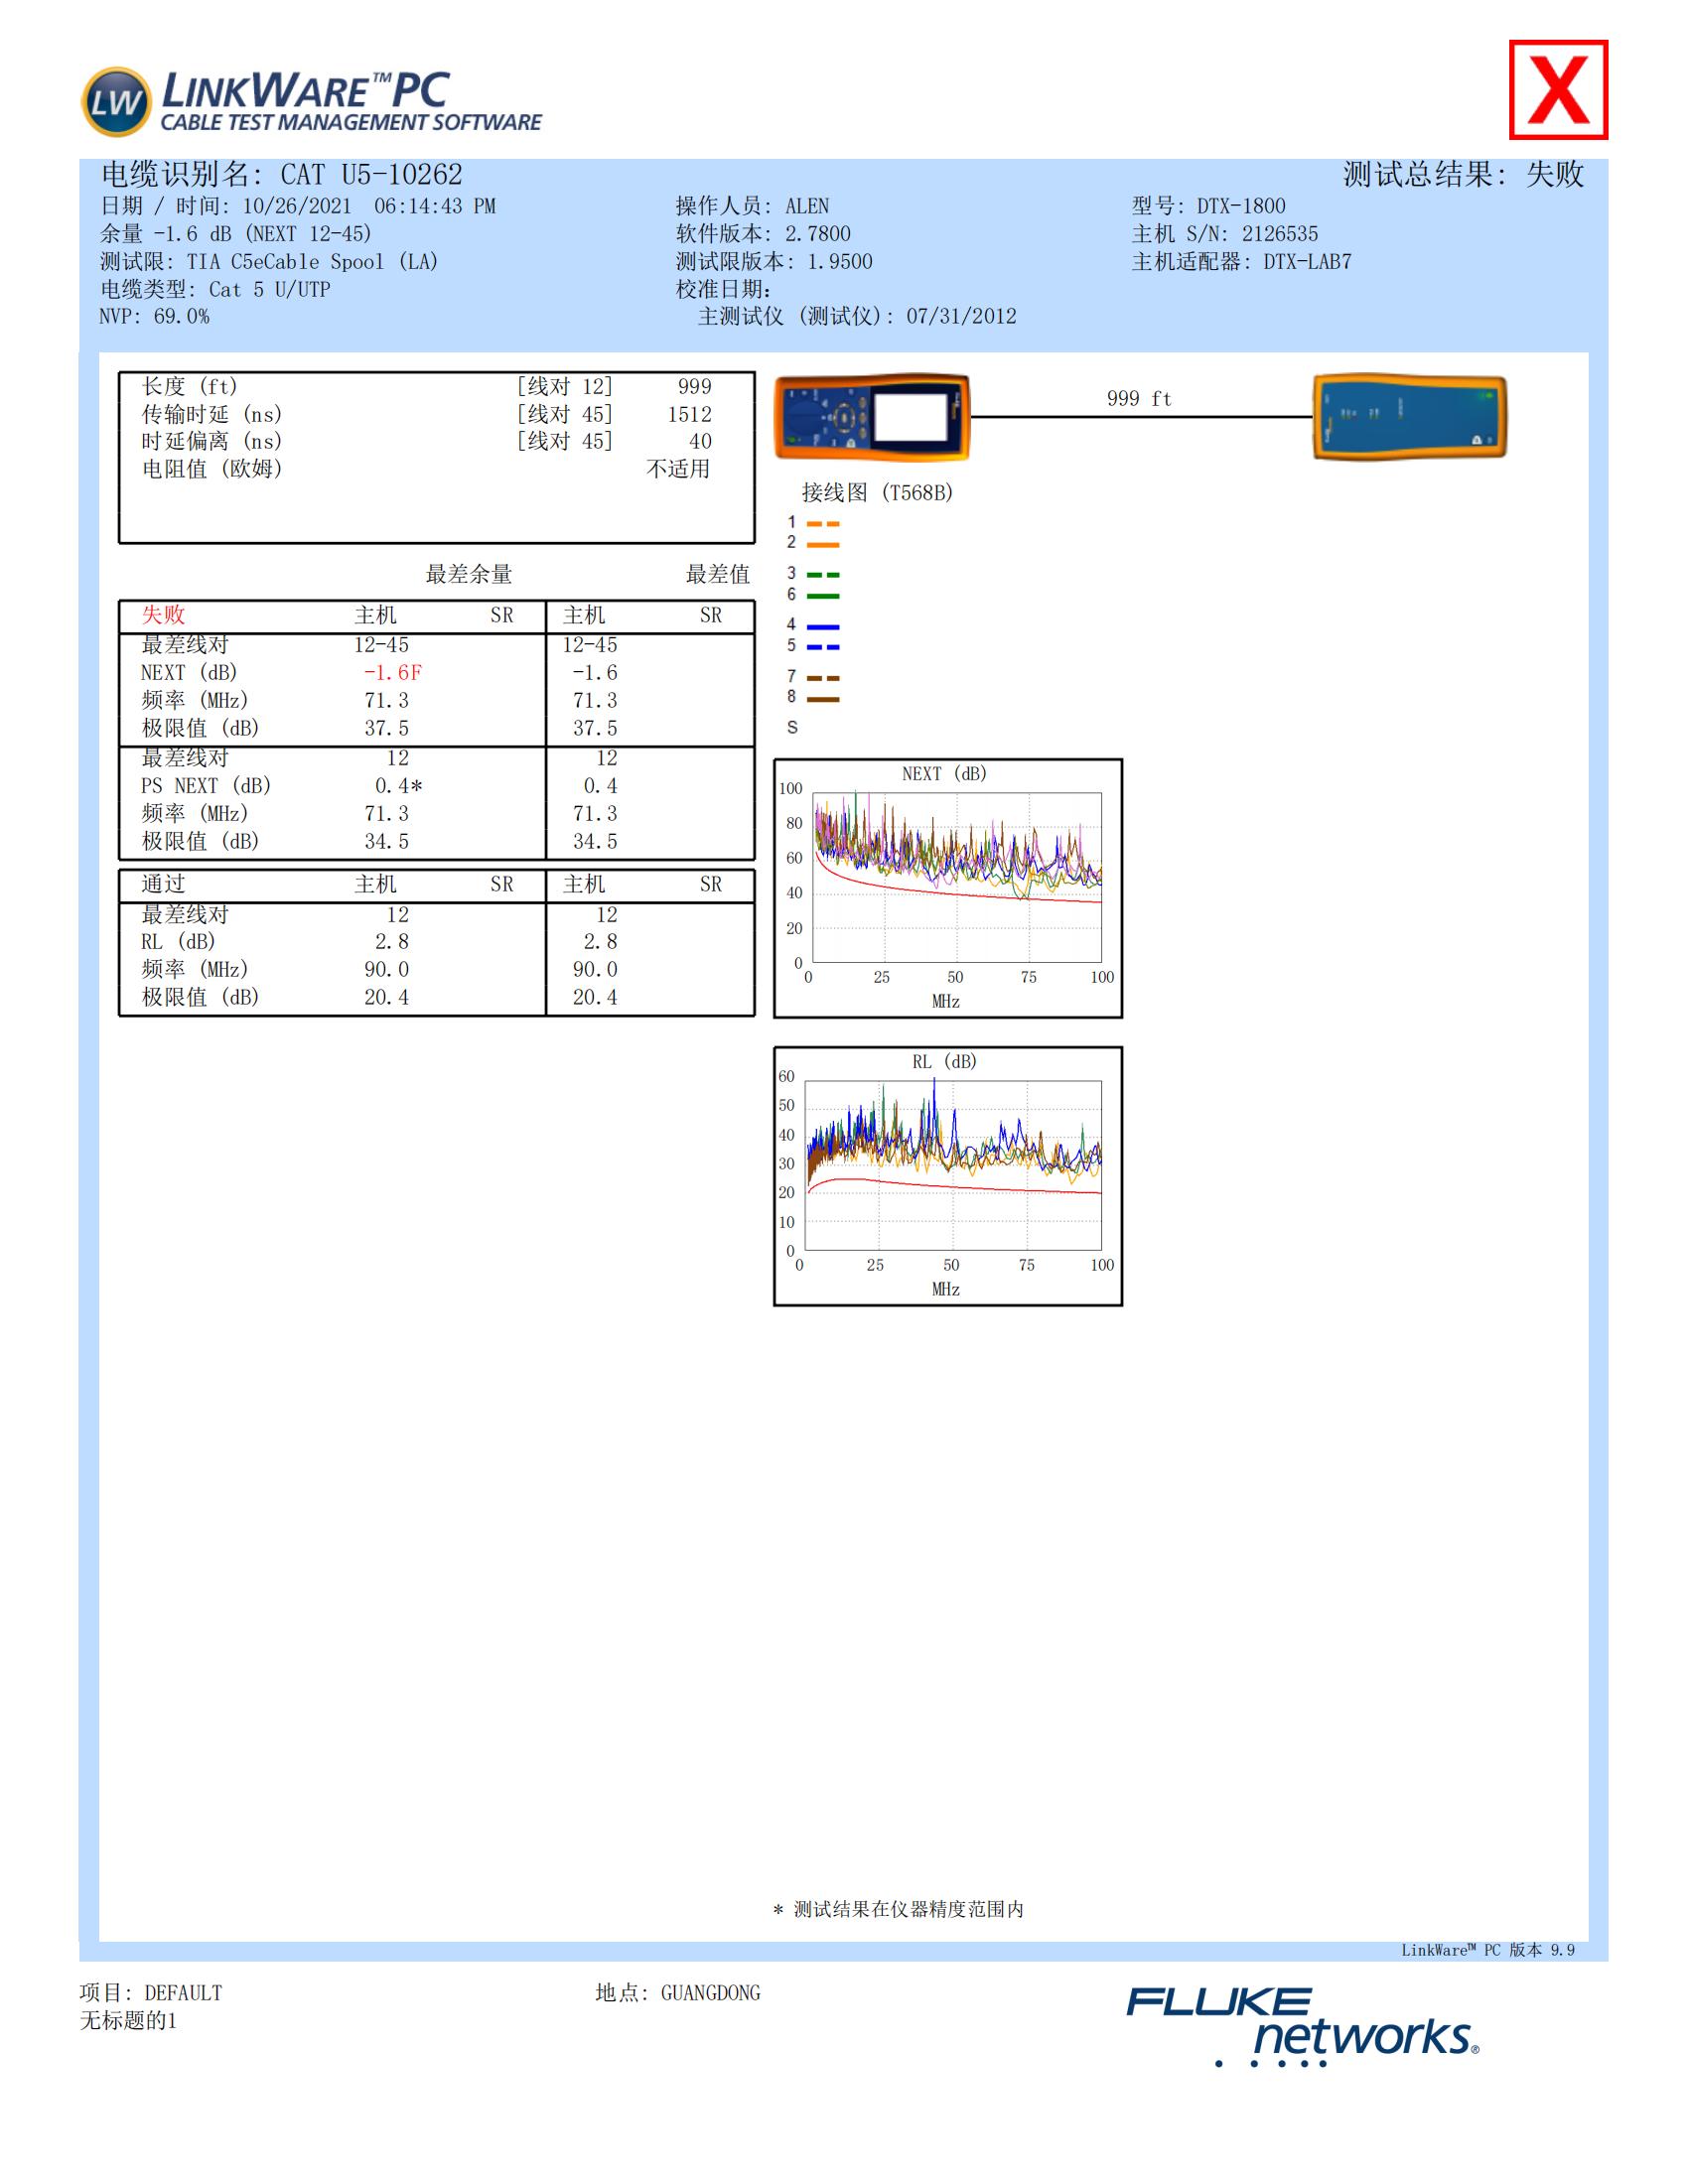
Task: Click the orange dashed wire for pin 1
Action: 822,524
